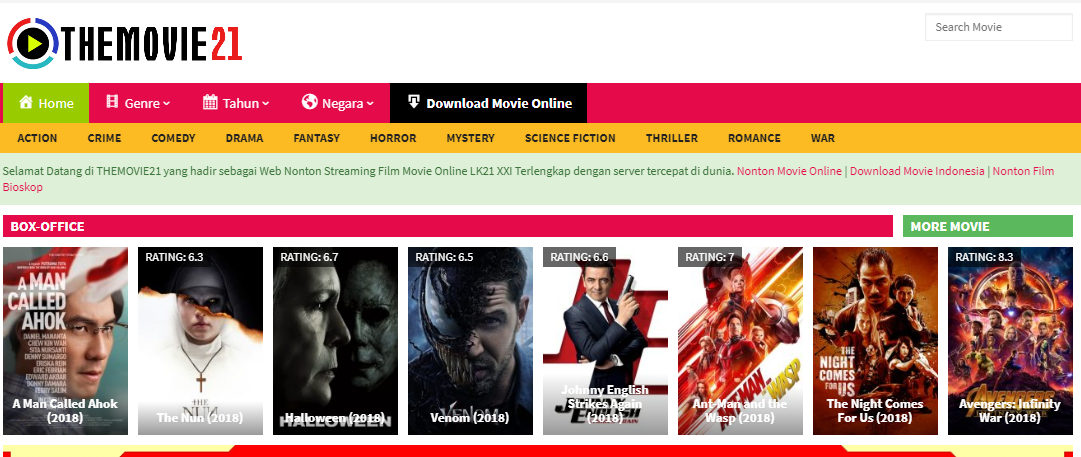Screen dimensions: 1081x457
Task: Open A Man Called Ahok poster
Action: 65,341
